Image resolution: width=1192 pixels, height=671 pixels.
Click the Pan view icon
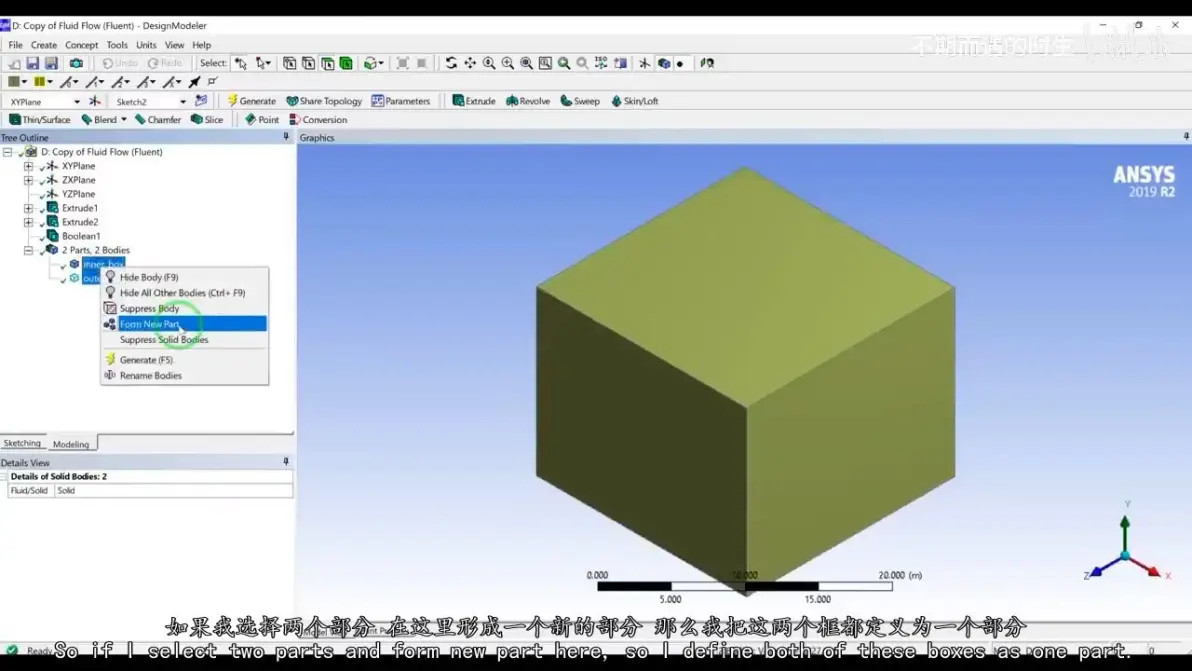pyautogui.click(x=470, y=63)
